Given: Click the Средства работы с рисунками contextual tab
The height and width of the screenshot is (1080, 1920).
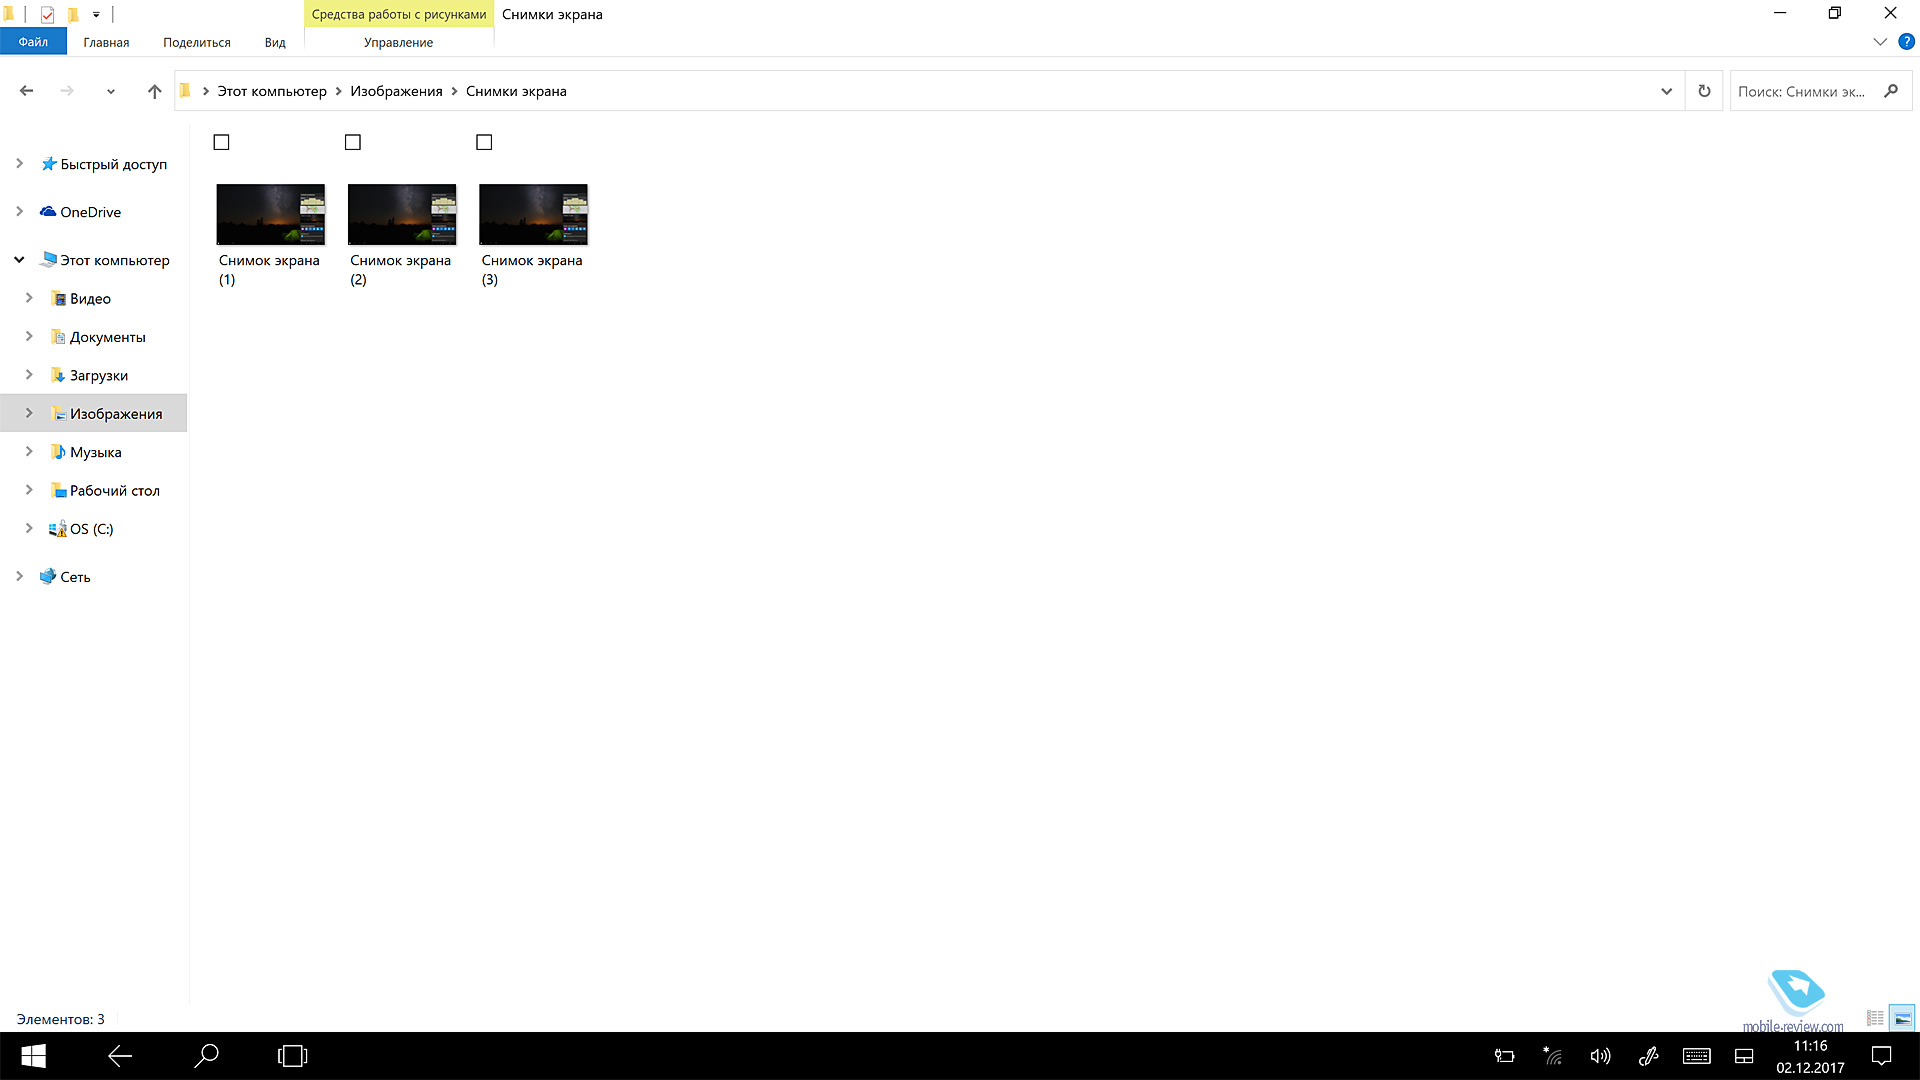Looking at the screenshot, I should tap(399, 14).
